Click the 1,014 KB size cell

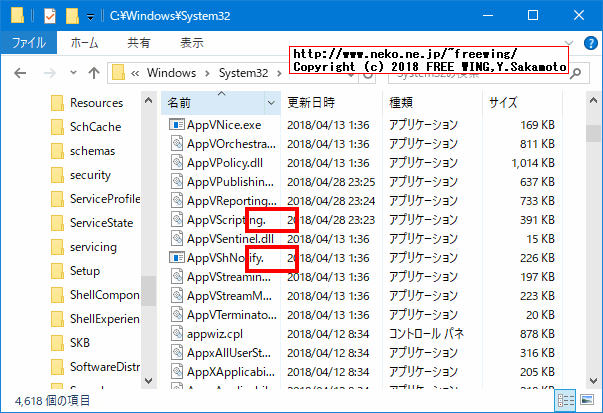533,163
